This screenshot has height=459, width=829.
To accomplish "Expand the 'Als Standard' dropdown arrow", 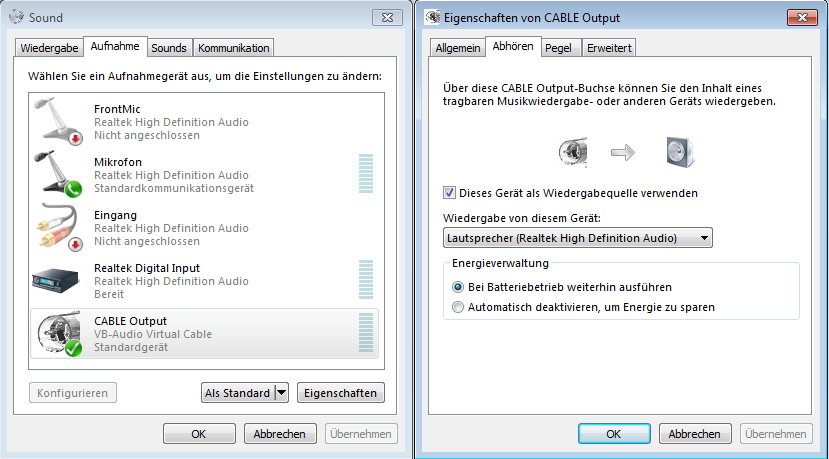I will (282, 393).
